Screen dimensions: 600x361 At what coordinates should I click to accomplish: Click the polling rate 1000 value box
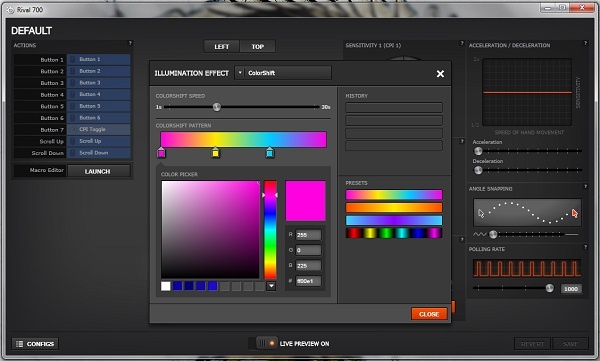coord(571,289)
